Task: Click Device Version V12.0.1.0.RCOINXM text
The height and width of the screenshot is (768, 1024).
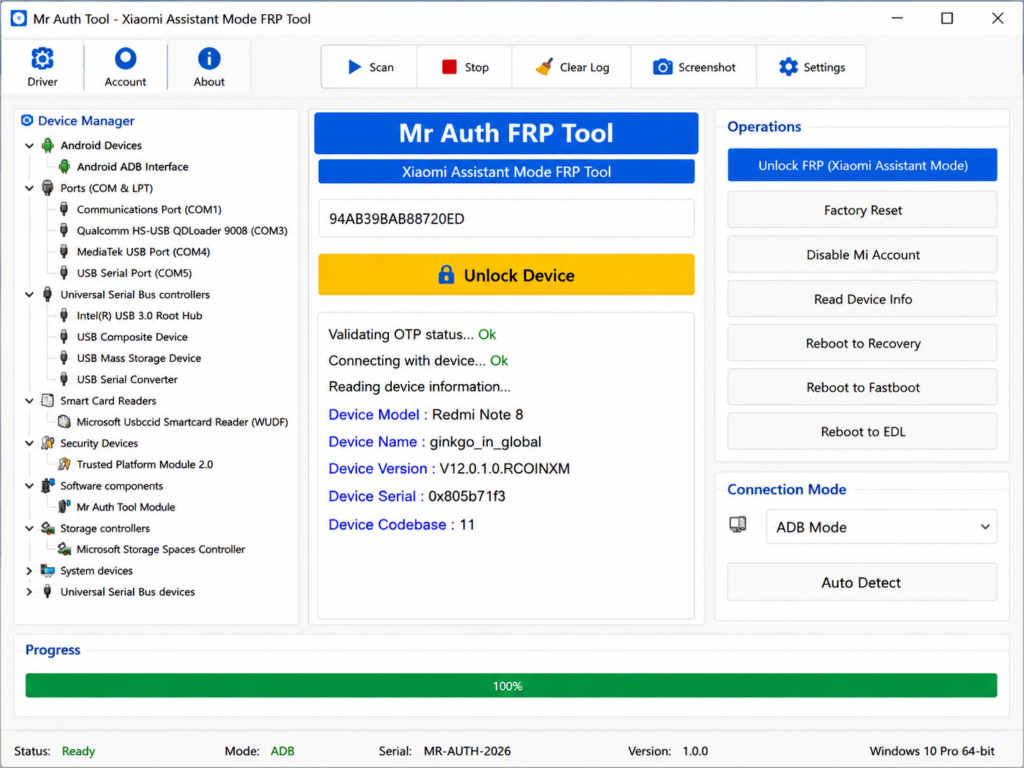Action: 449,468
